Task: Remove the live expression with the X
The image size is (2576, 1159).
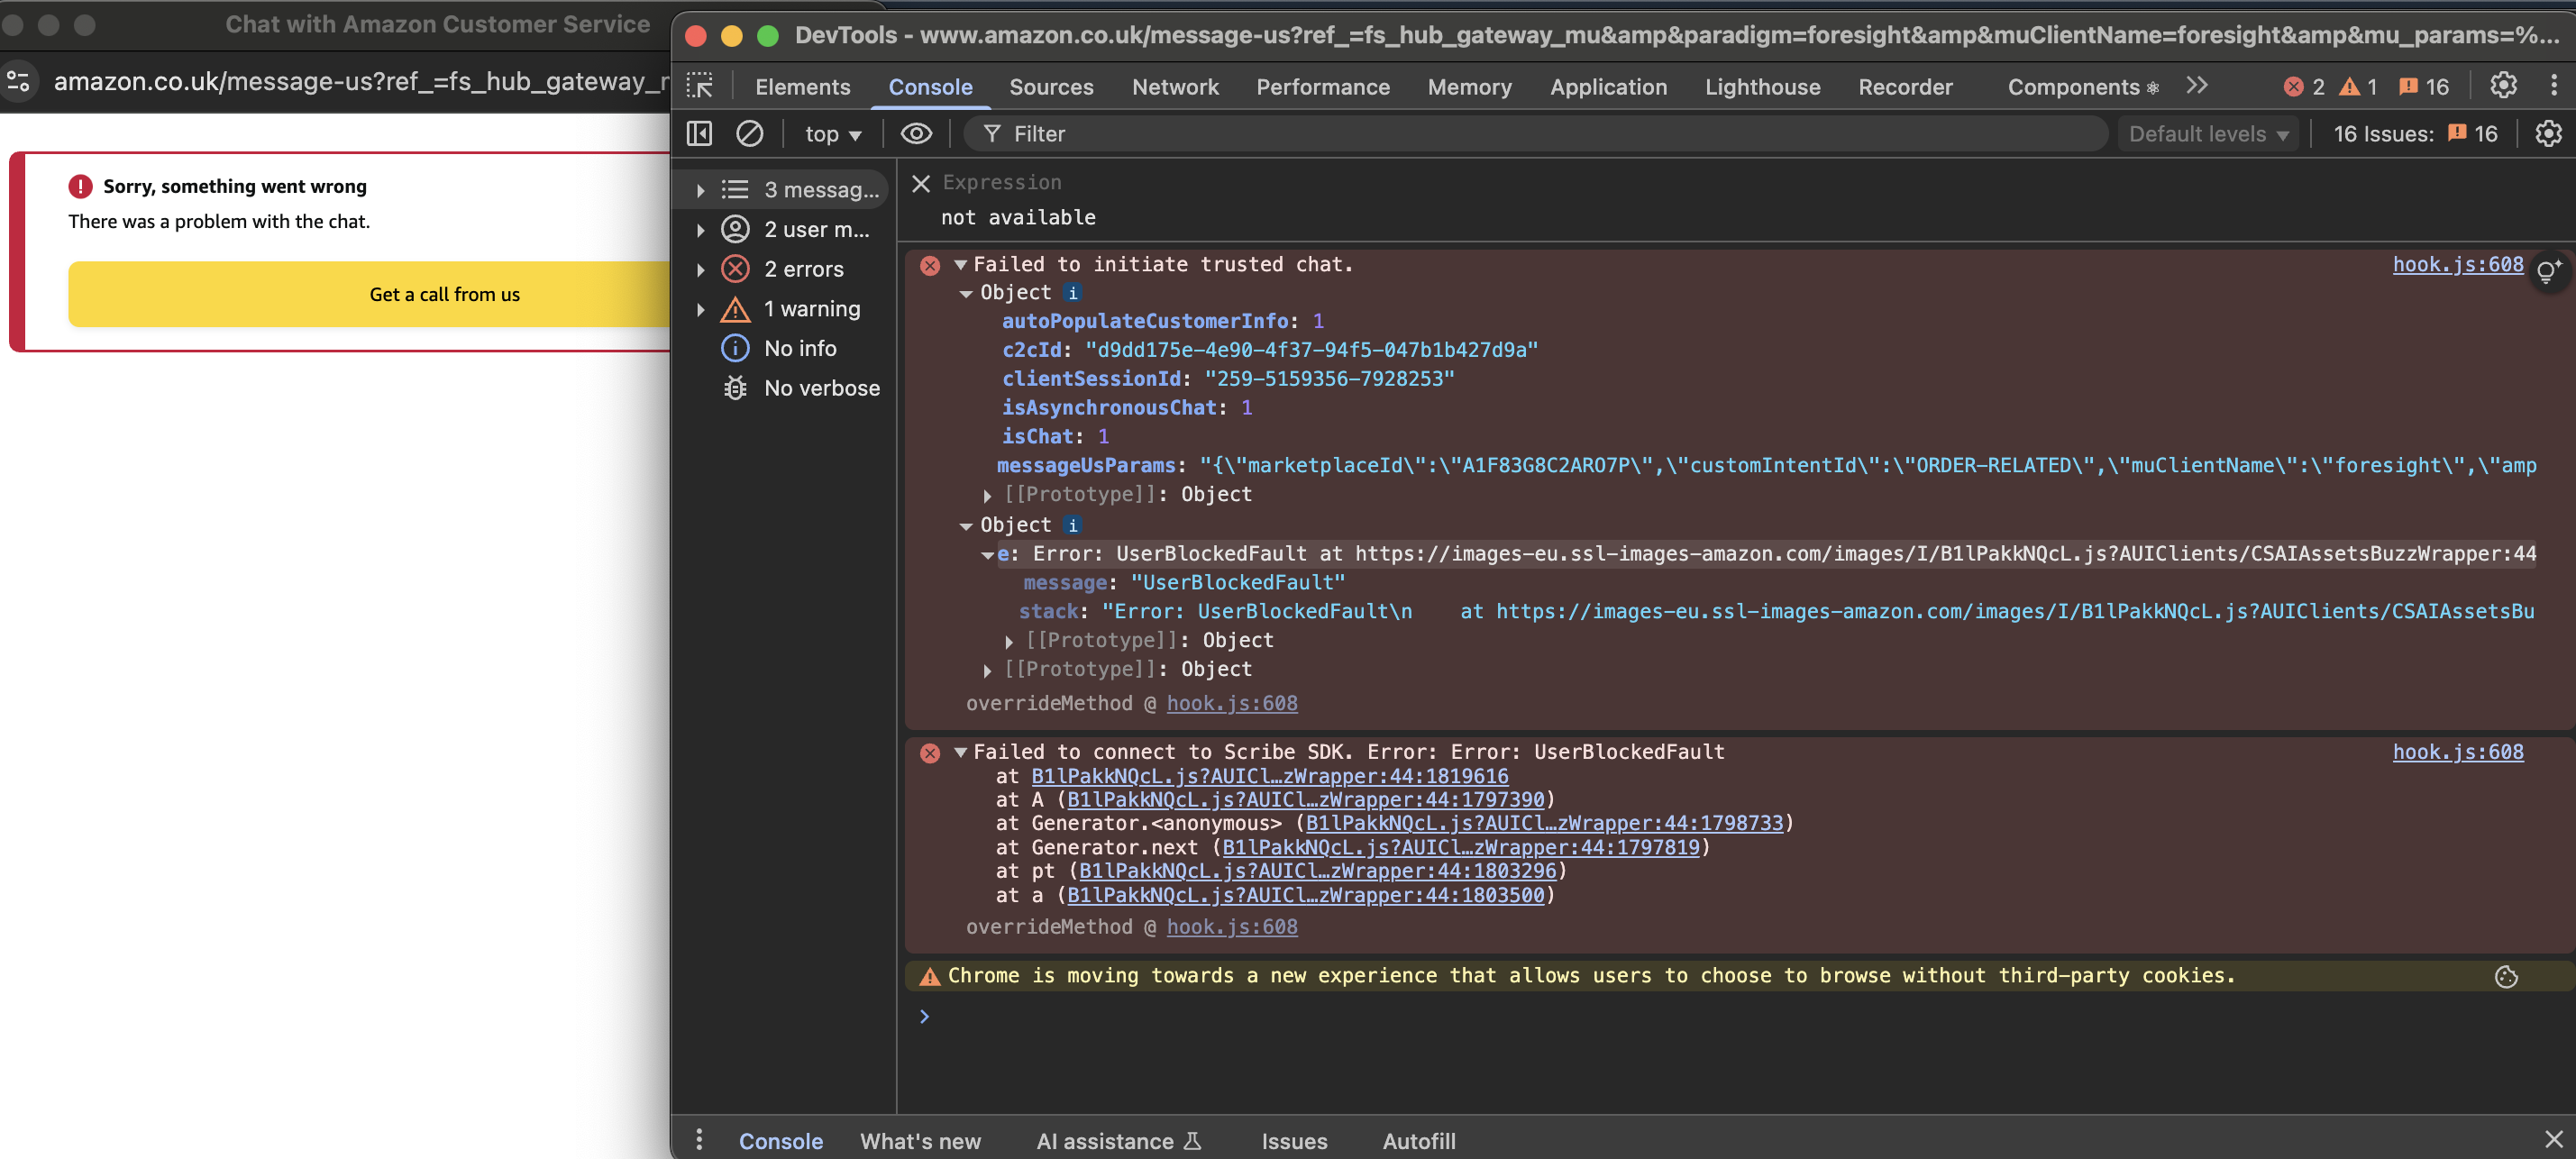Action: (921, 183)
